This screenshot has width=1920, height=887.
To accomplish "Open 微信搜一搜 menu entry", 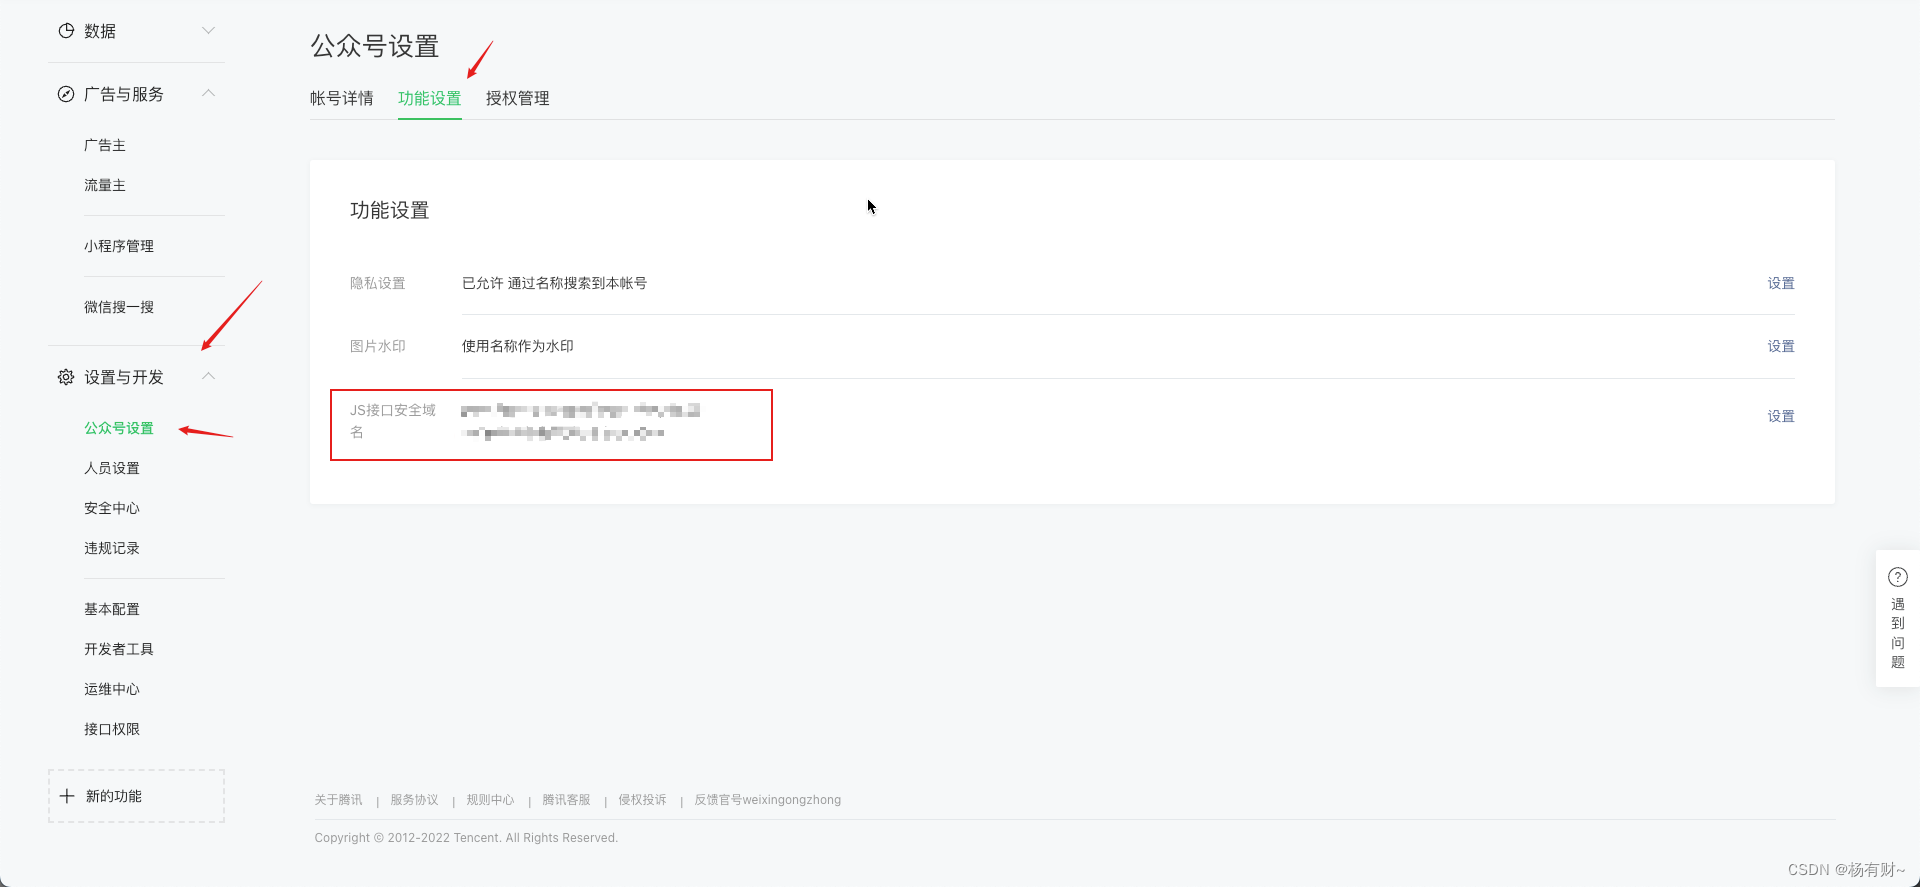I will pos(119,307).
